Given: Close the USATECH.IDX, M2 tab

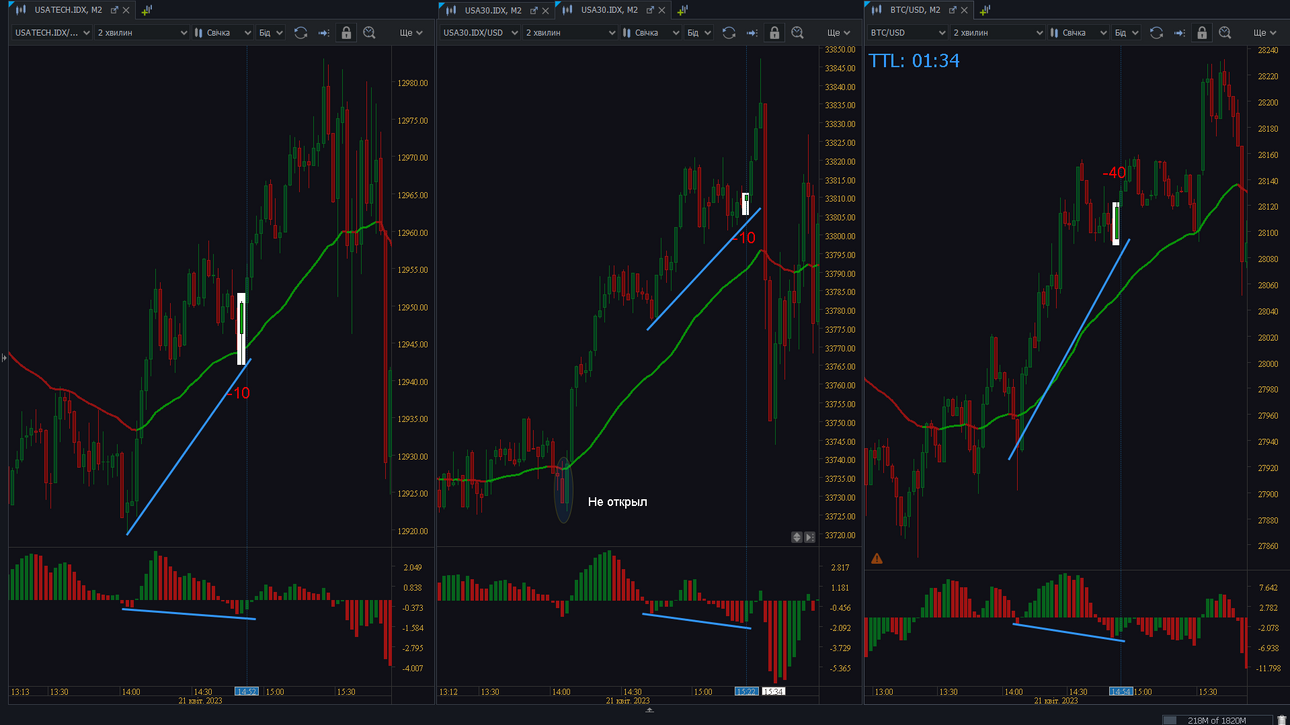Looking at the screenshot, I should pyautogui.click(x=126, y=10).
